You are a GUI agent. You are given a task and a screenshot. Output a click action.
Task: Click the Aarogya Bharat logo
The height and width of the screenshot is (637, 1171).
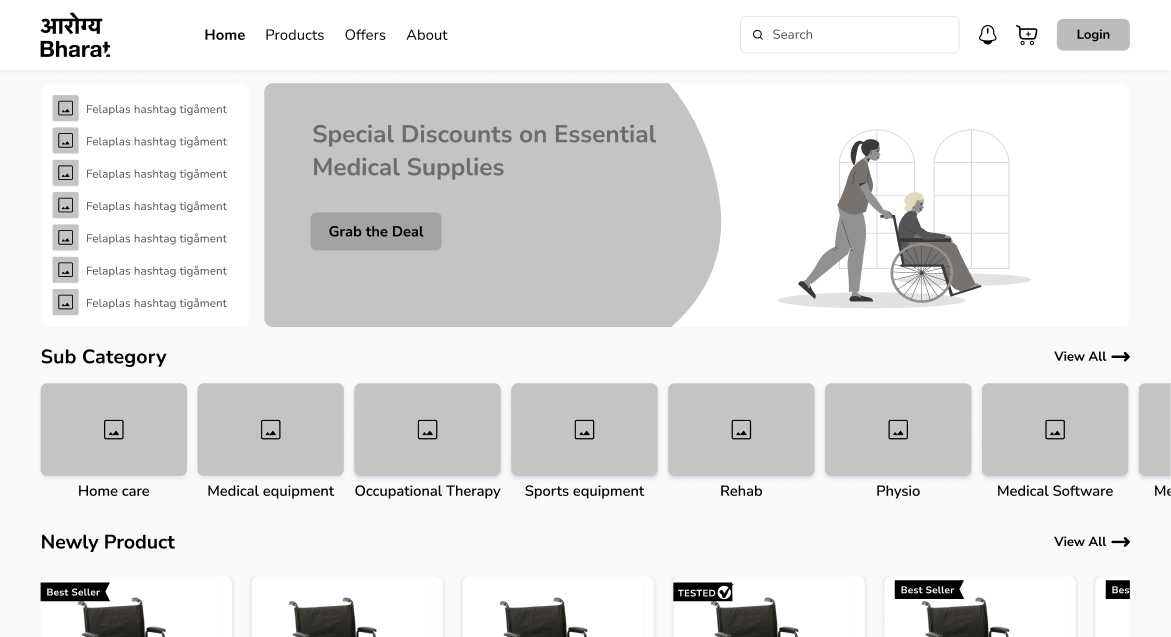75,36
